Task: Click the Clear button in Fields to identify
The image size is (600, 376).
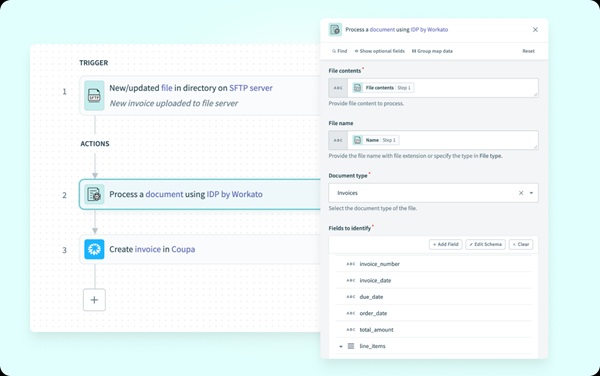Action: (x=521, y=244)
